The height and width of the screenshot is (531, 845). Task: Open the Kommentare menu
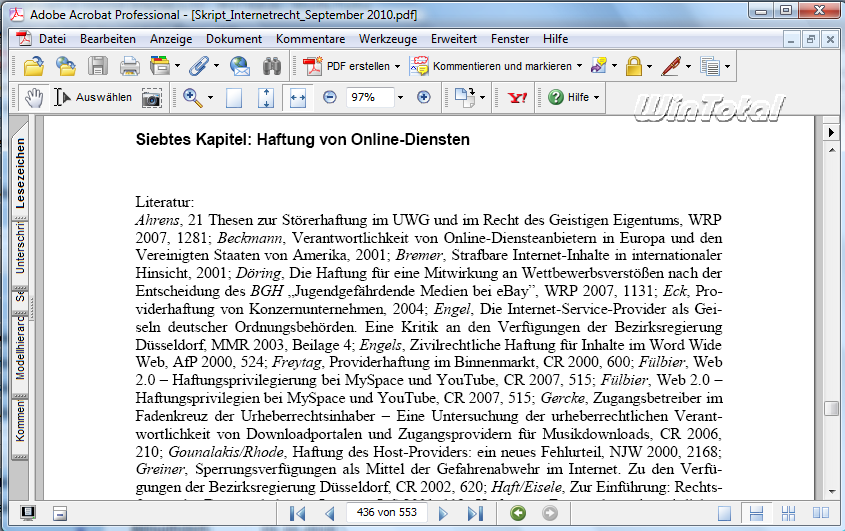pyautogui.click(x=310, y=39)
